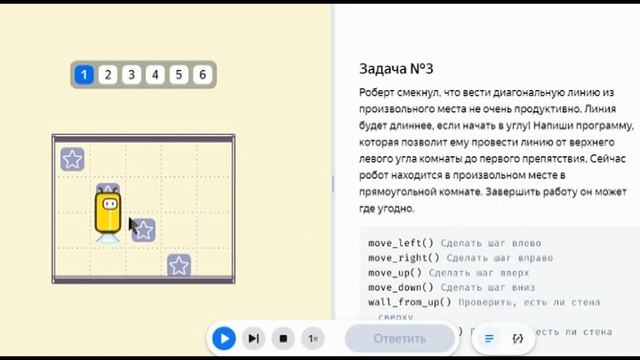Viewport: 640px width, 360px height.
Task: Select test level 4
Action: point(155,75)
